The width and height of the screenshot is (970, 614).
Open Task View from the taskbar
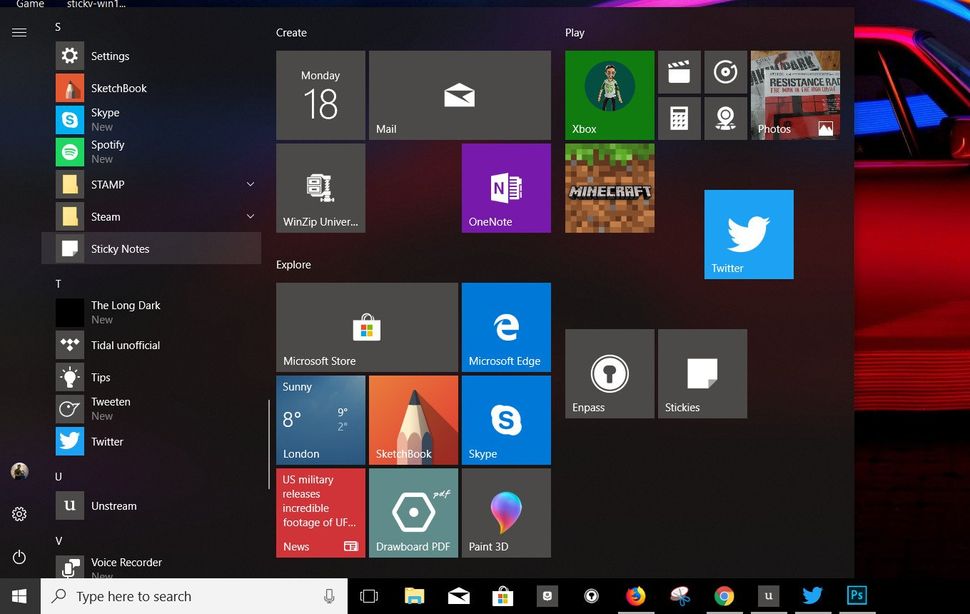pos(369,595)
